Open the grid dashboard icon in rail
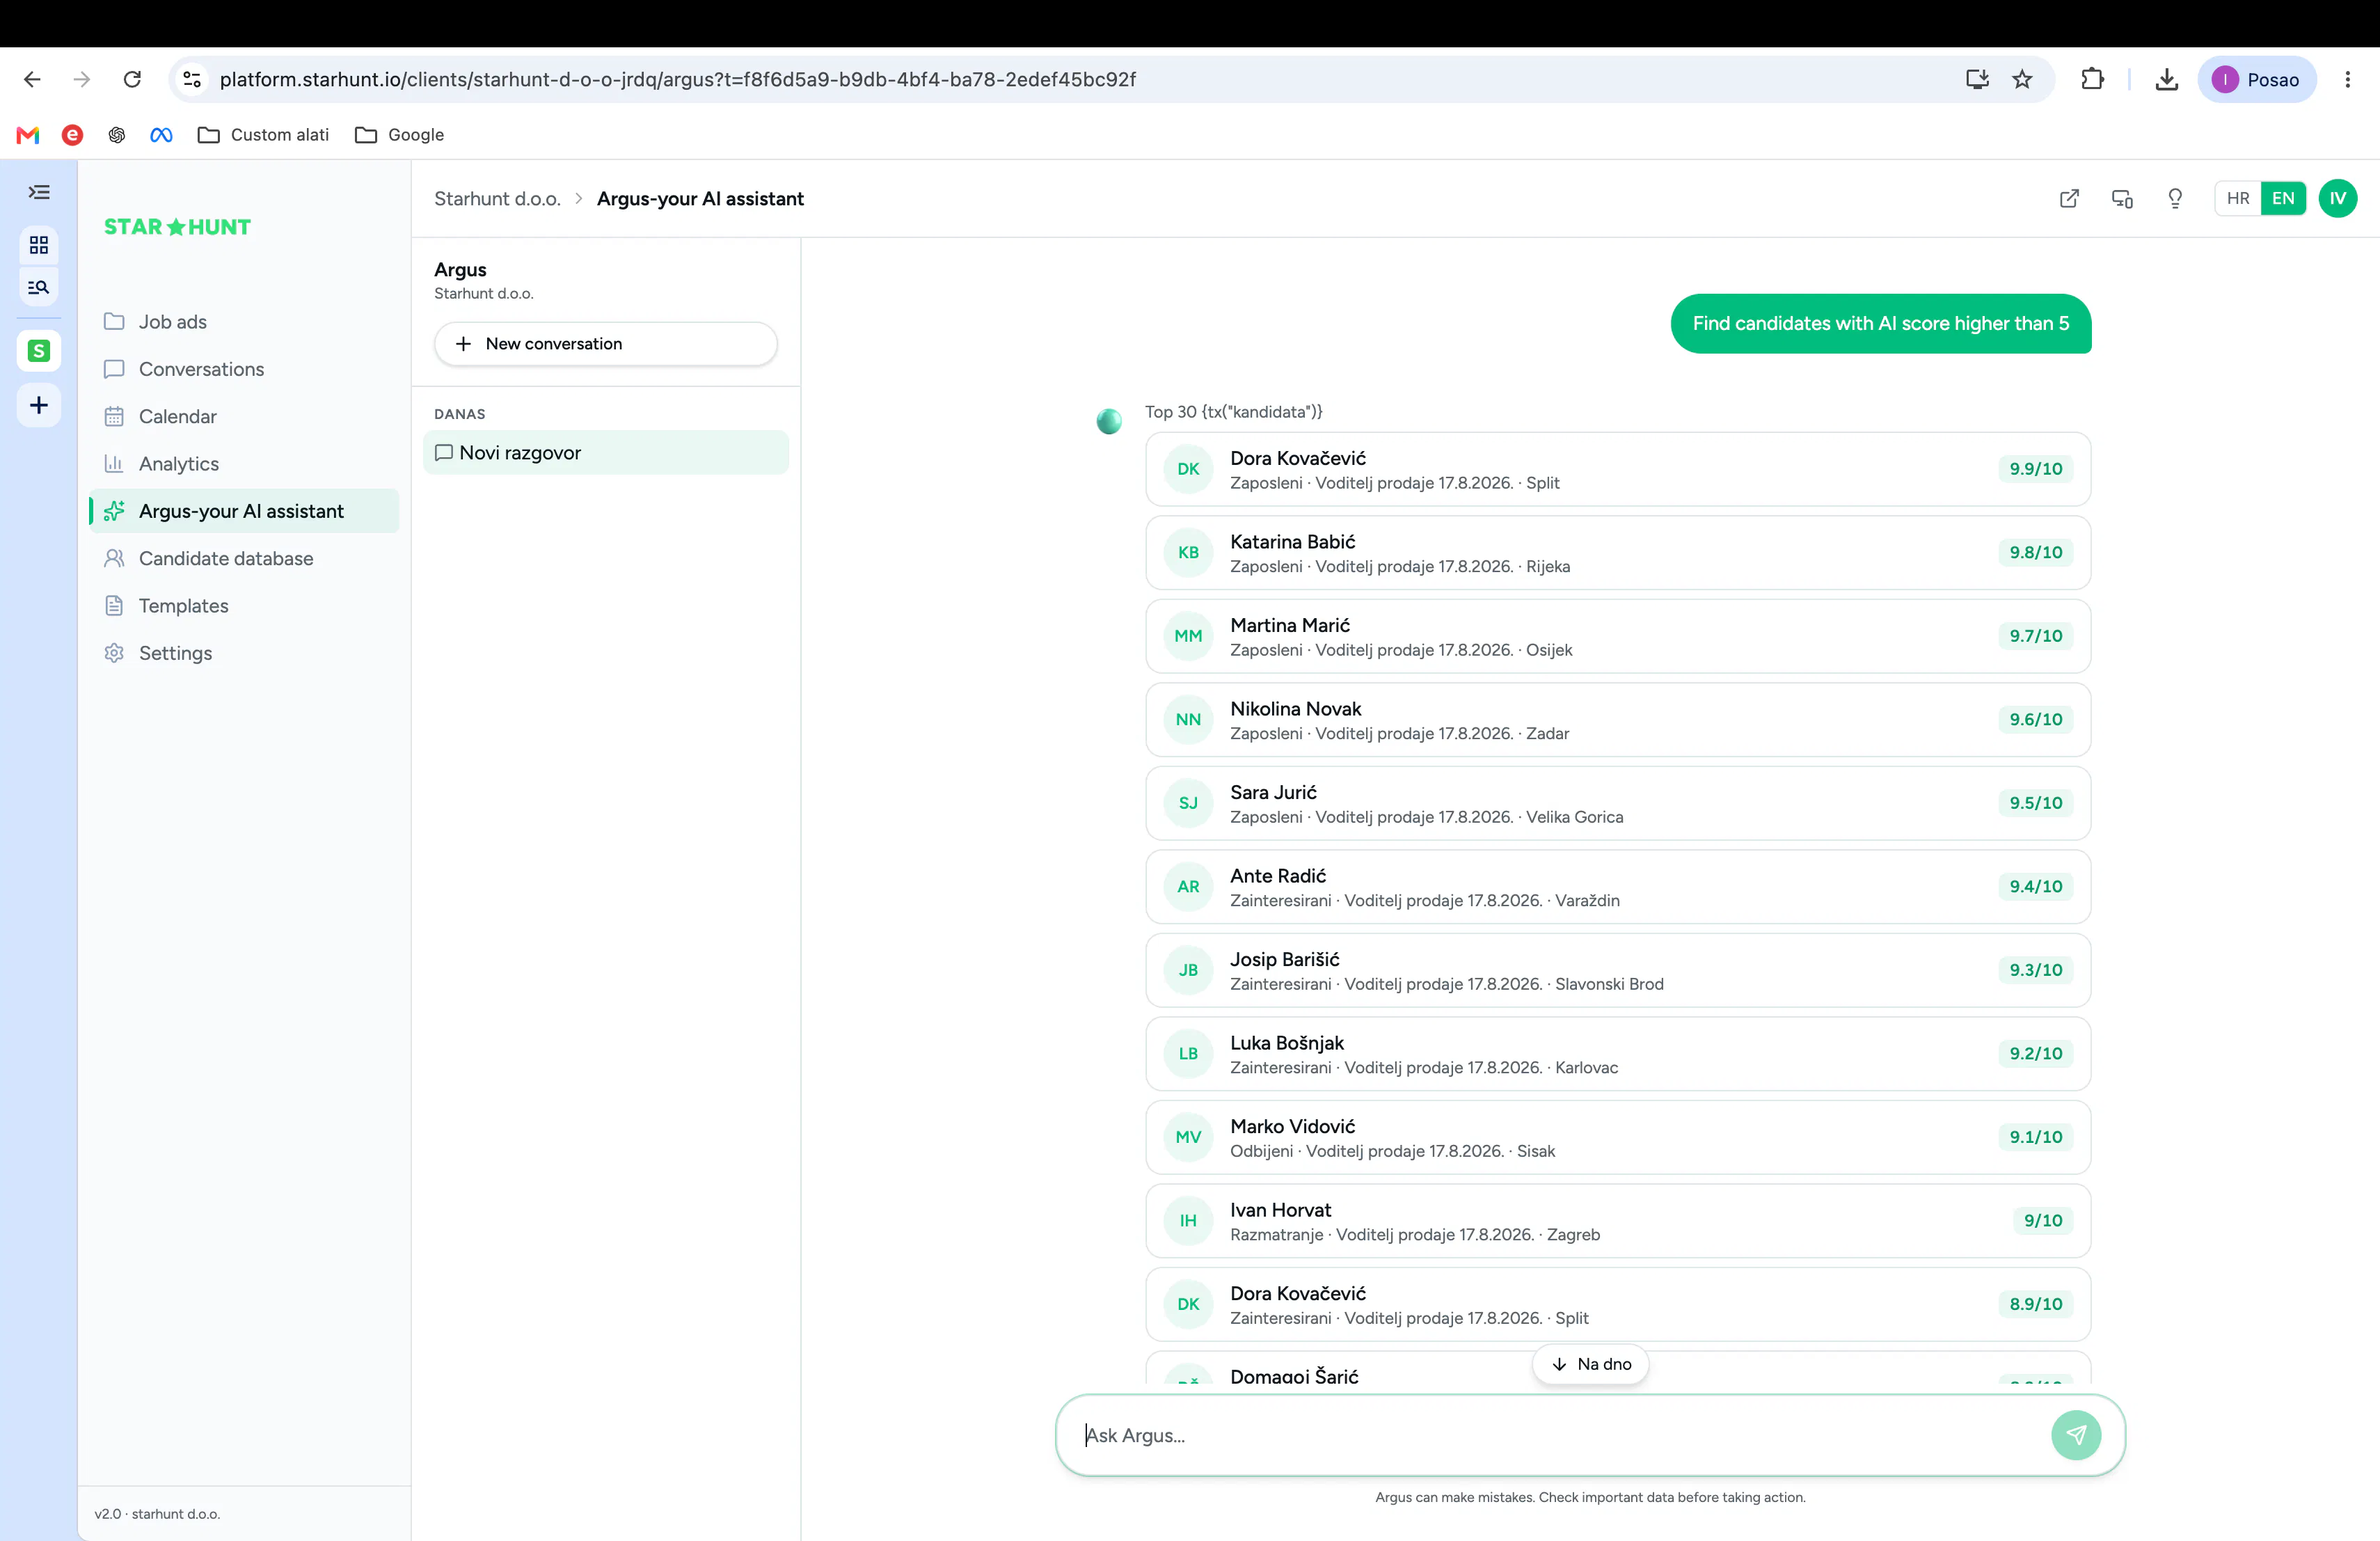The width and height of the screenshot is (2380, 1541). (39, 245)
